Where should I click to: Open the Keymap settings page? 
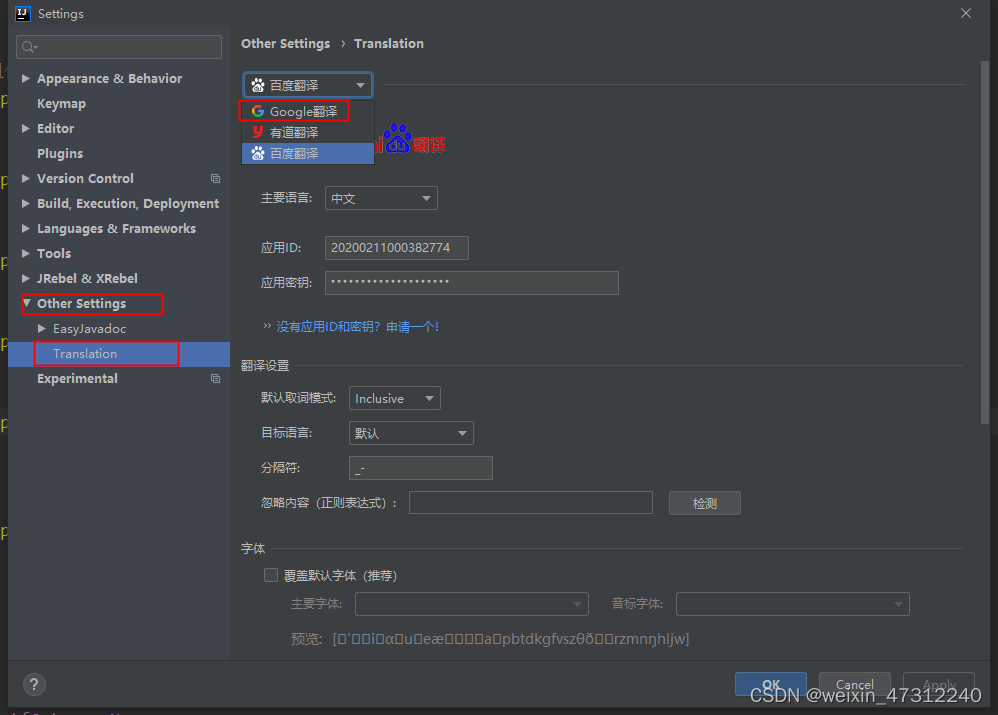pyautogui.click(x=61, y=104)
